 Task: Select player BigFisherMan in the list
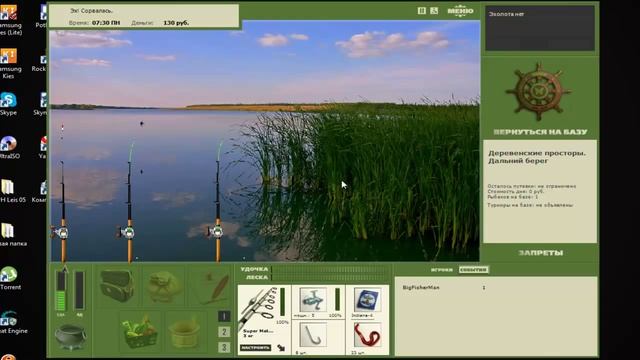(x=421, y=288)
